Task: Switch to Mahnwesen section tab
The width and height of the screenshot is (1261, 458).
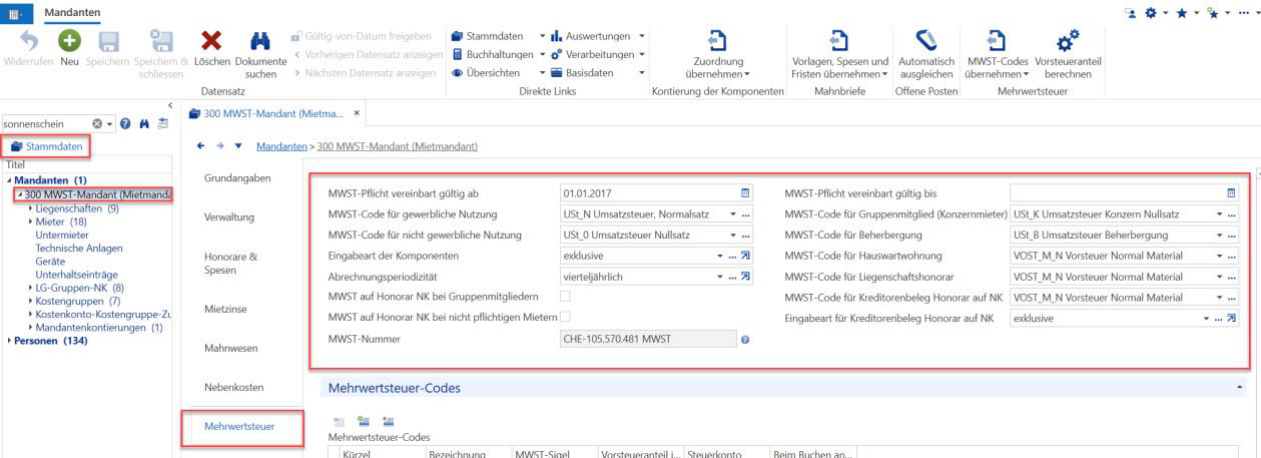Action: pos(231,348)
